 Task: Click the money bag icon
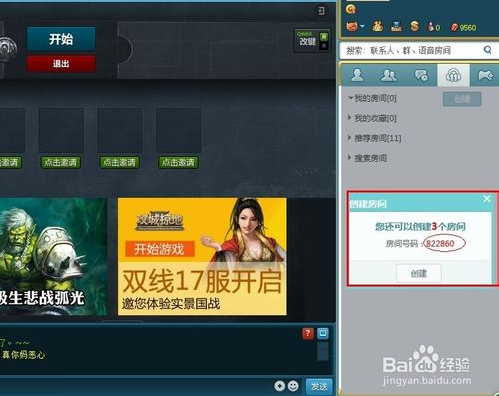(x=377, y=26)
